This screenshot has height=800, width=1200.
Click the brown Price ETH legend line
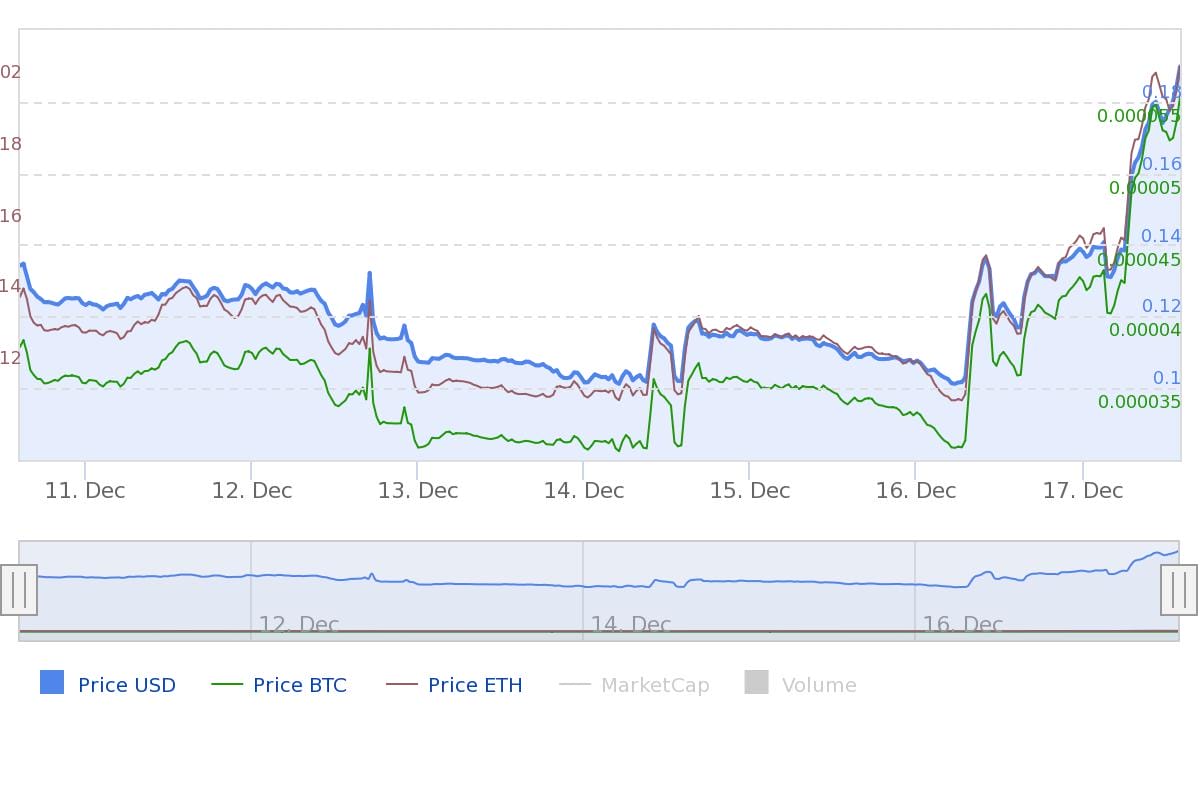coord(402,684)
